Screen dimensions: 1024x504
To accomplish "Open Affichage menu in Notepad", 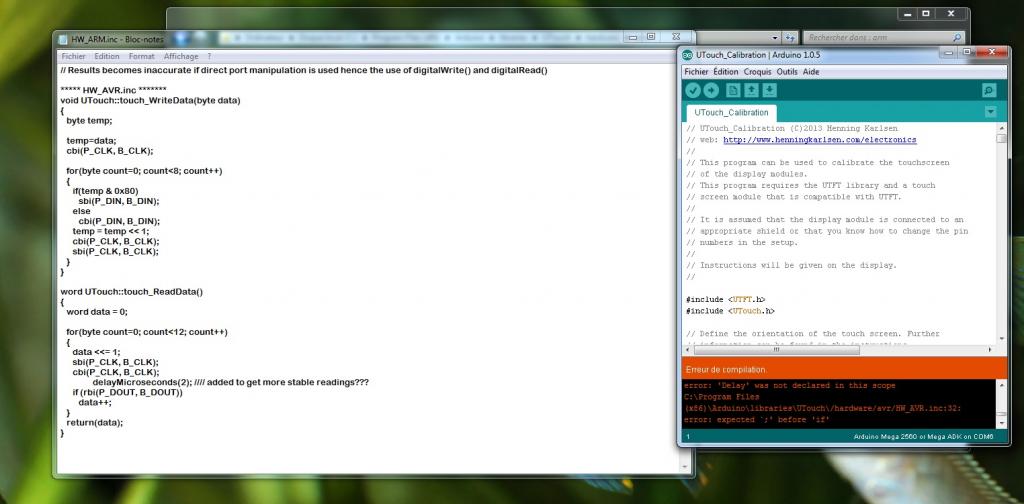I will 181,57.
